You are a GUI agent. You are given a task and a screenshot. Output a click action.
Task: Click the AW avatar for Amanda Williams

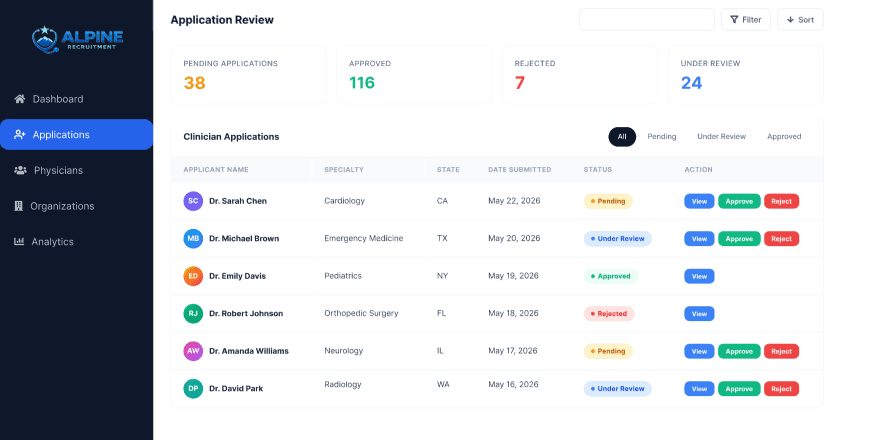pyautogui.click(x=193, y=351)
